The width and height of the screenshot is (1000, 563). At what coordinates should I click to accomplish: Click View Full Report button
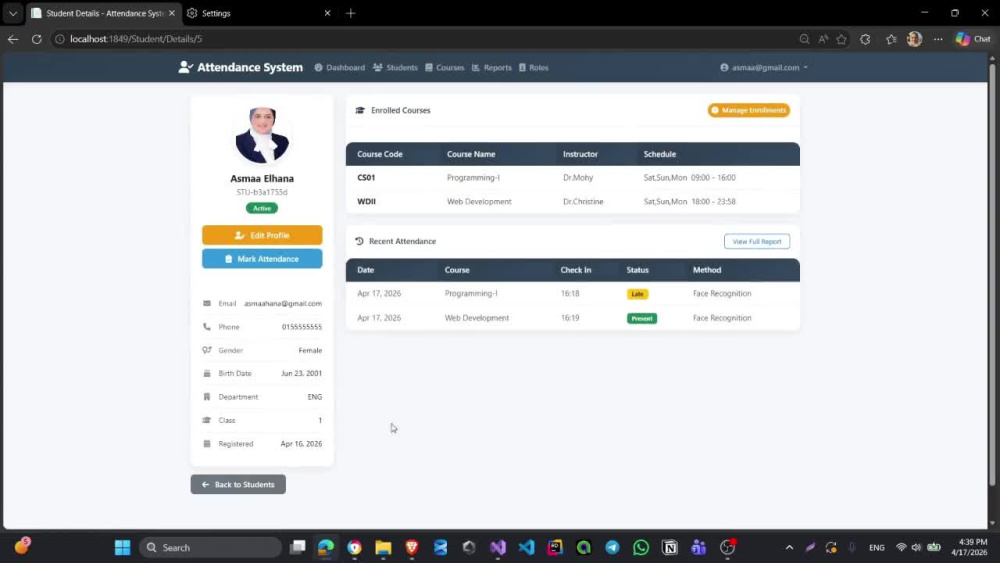click(x=757, y=242)
